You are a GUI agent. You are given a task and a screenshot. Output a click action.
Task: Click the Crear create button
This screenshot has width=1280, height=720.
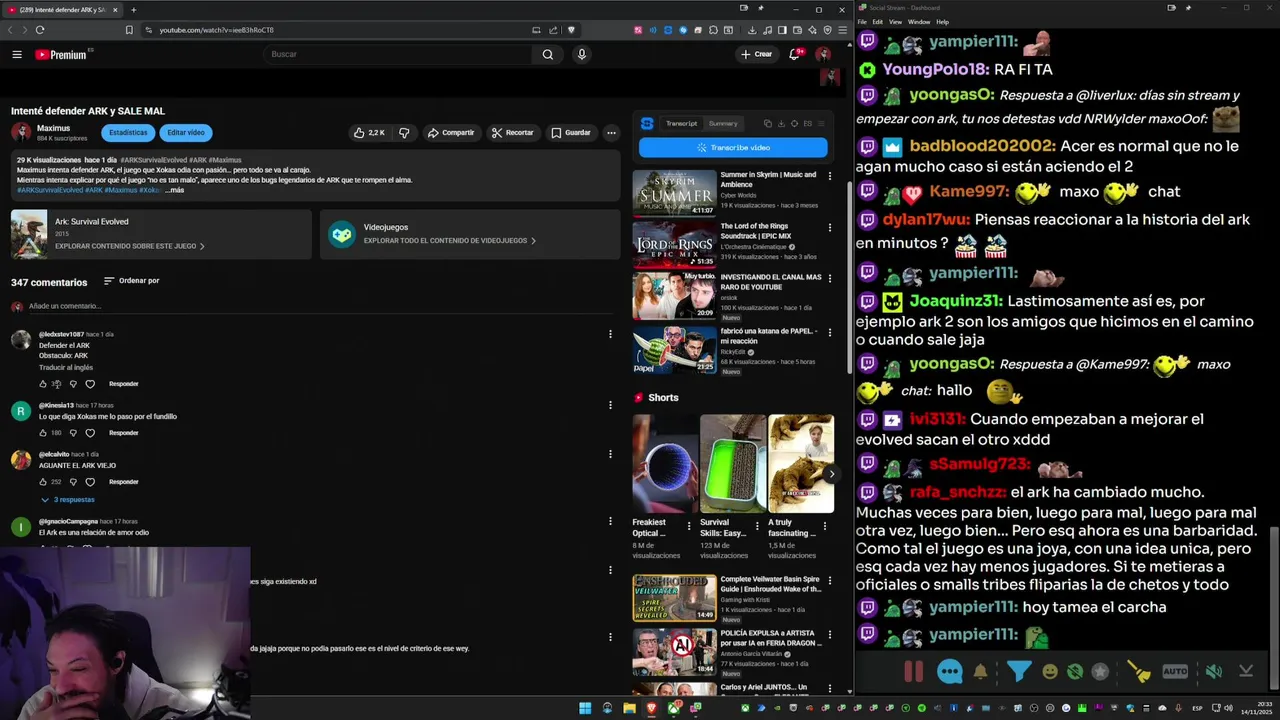(x=757, y=54)
